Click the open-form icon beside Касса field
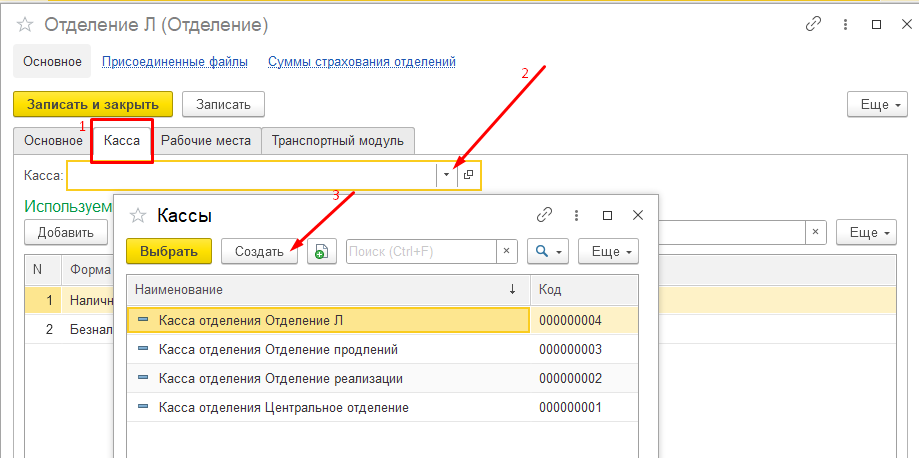Screen dimensions: 919x458 click(468, 174)
